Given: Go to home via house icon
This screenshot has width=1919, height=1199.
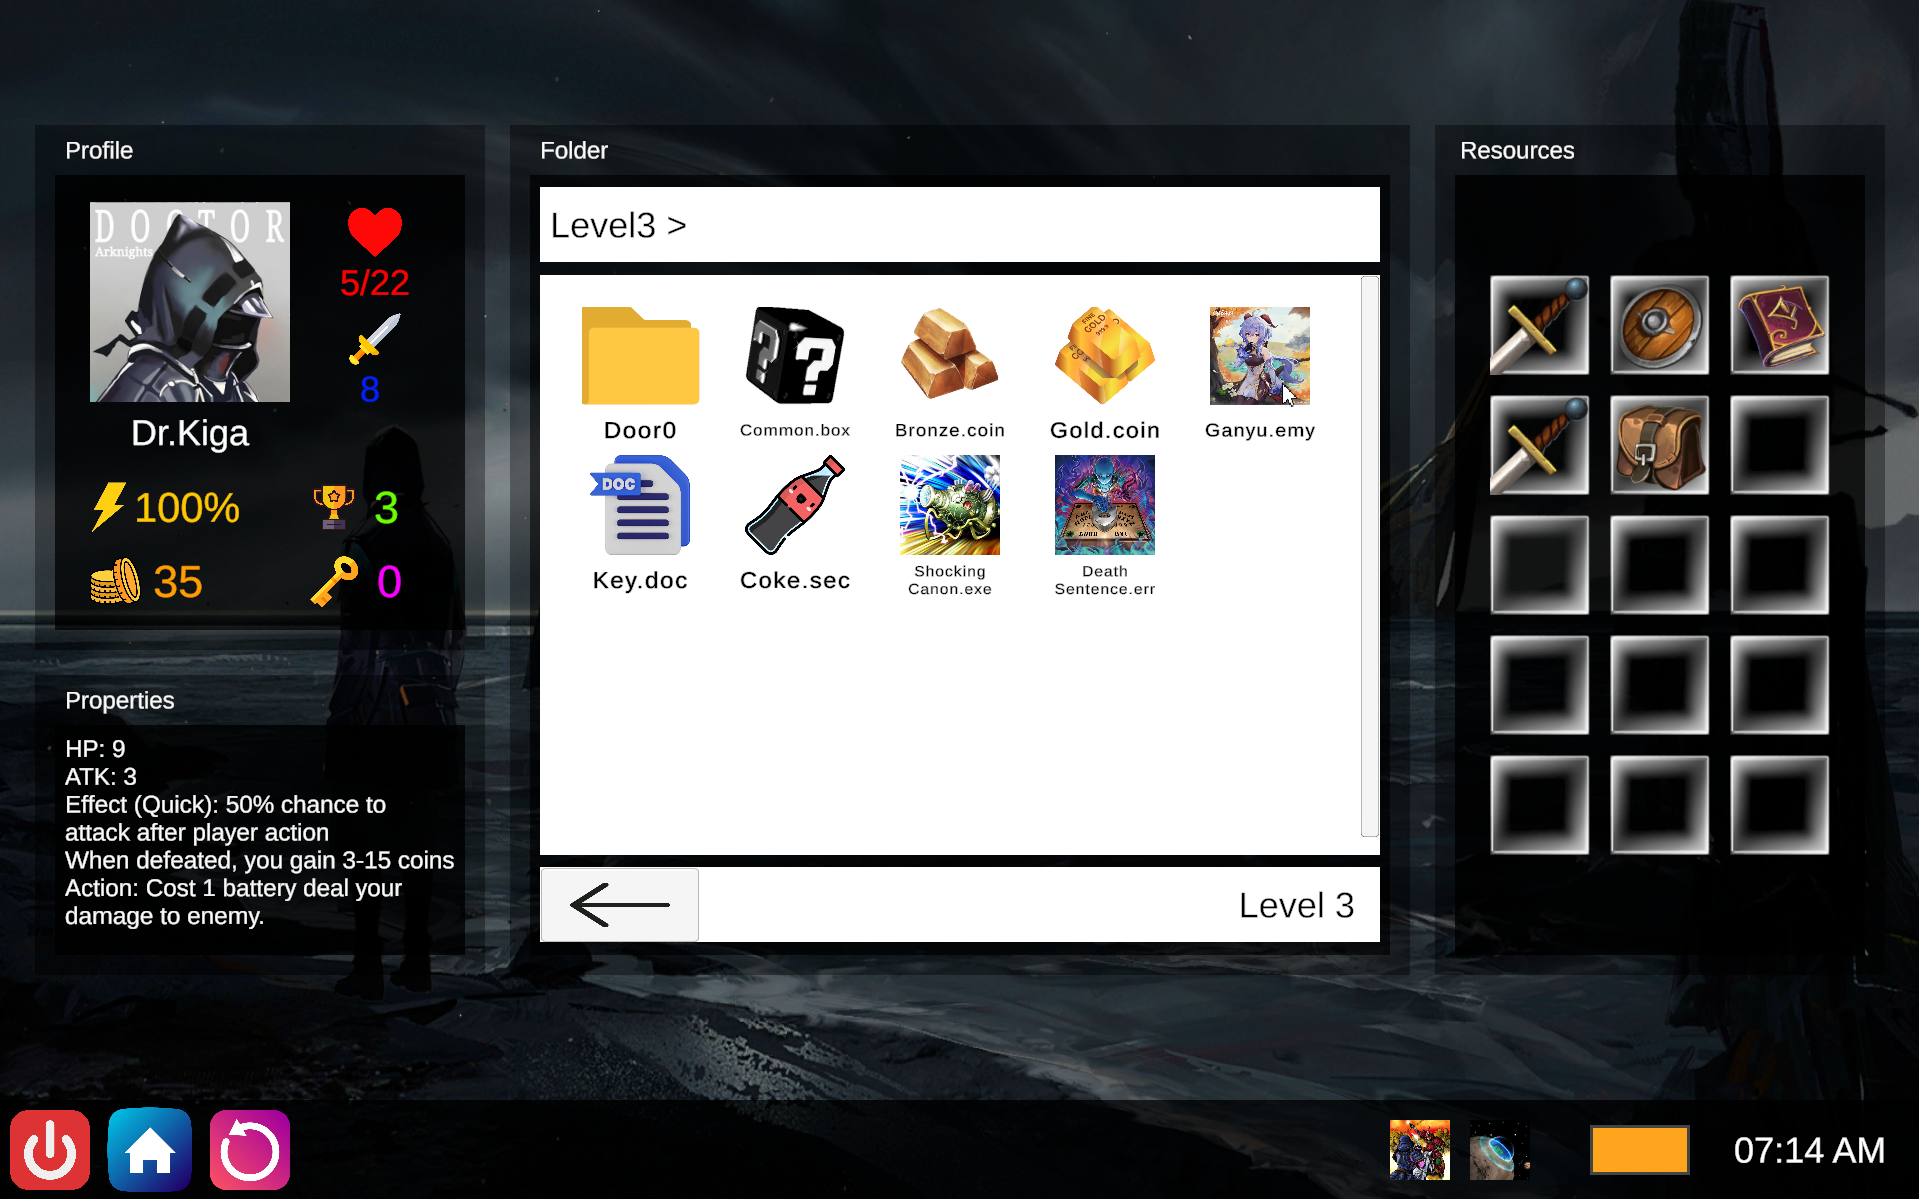Looking at the screenshot, I should [150, 1150].
